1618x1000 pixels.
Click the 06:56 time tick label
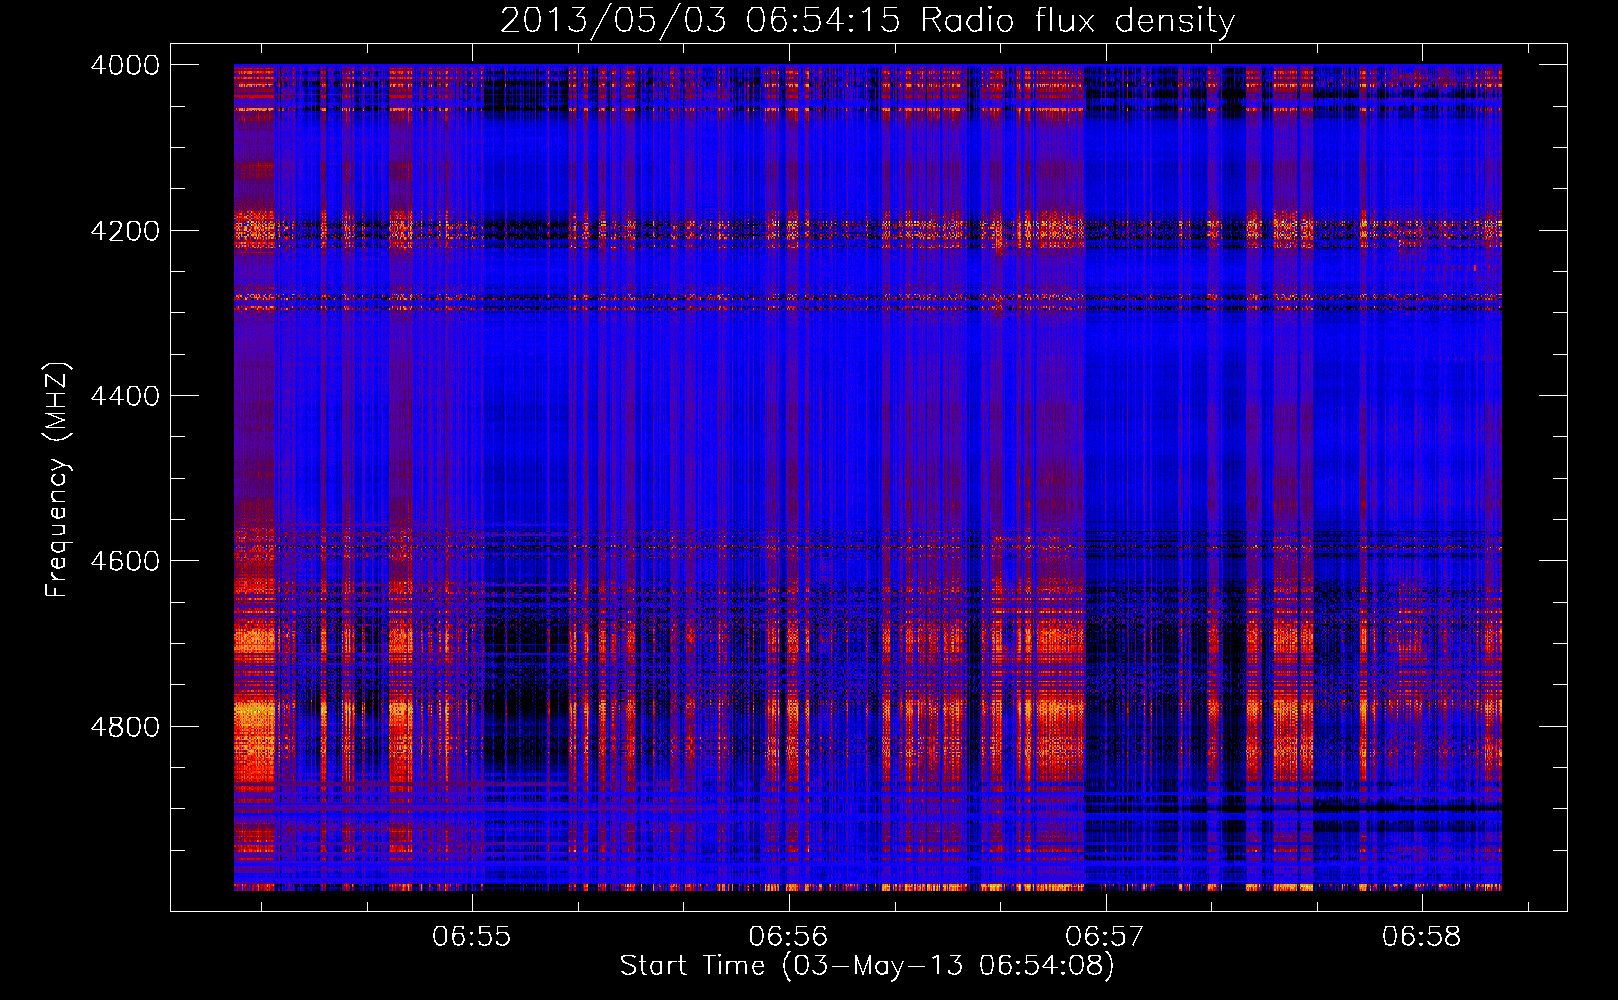(789, 937)
